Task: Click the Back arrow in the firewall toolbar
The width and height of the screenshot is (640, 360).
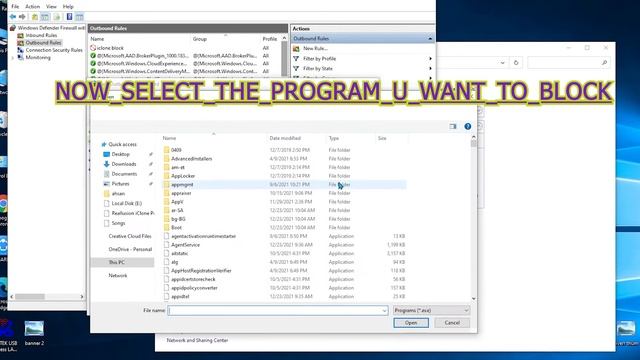Action: pos(13,17)
